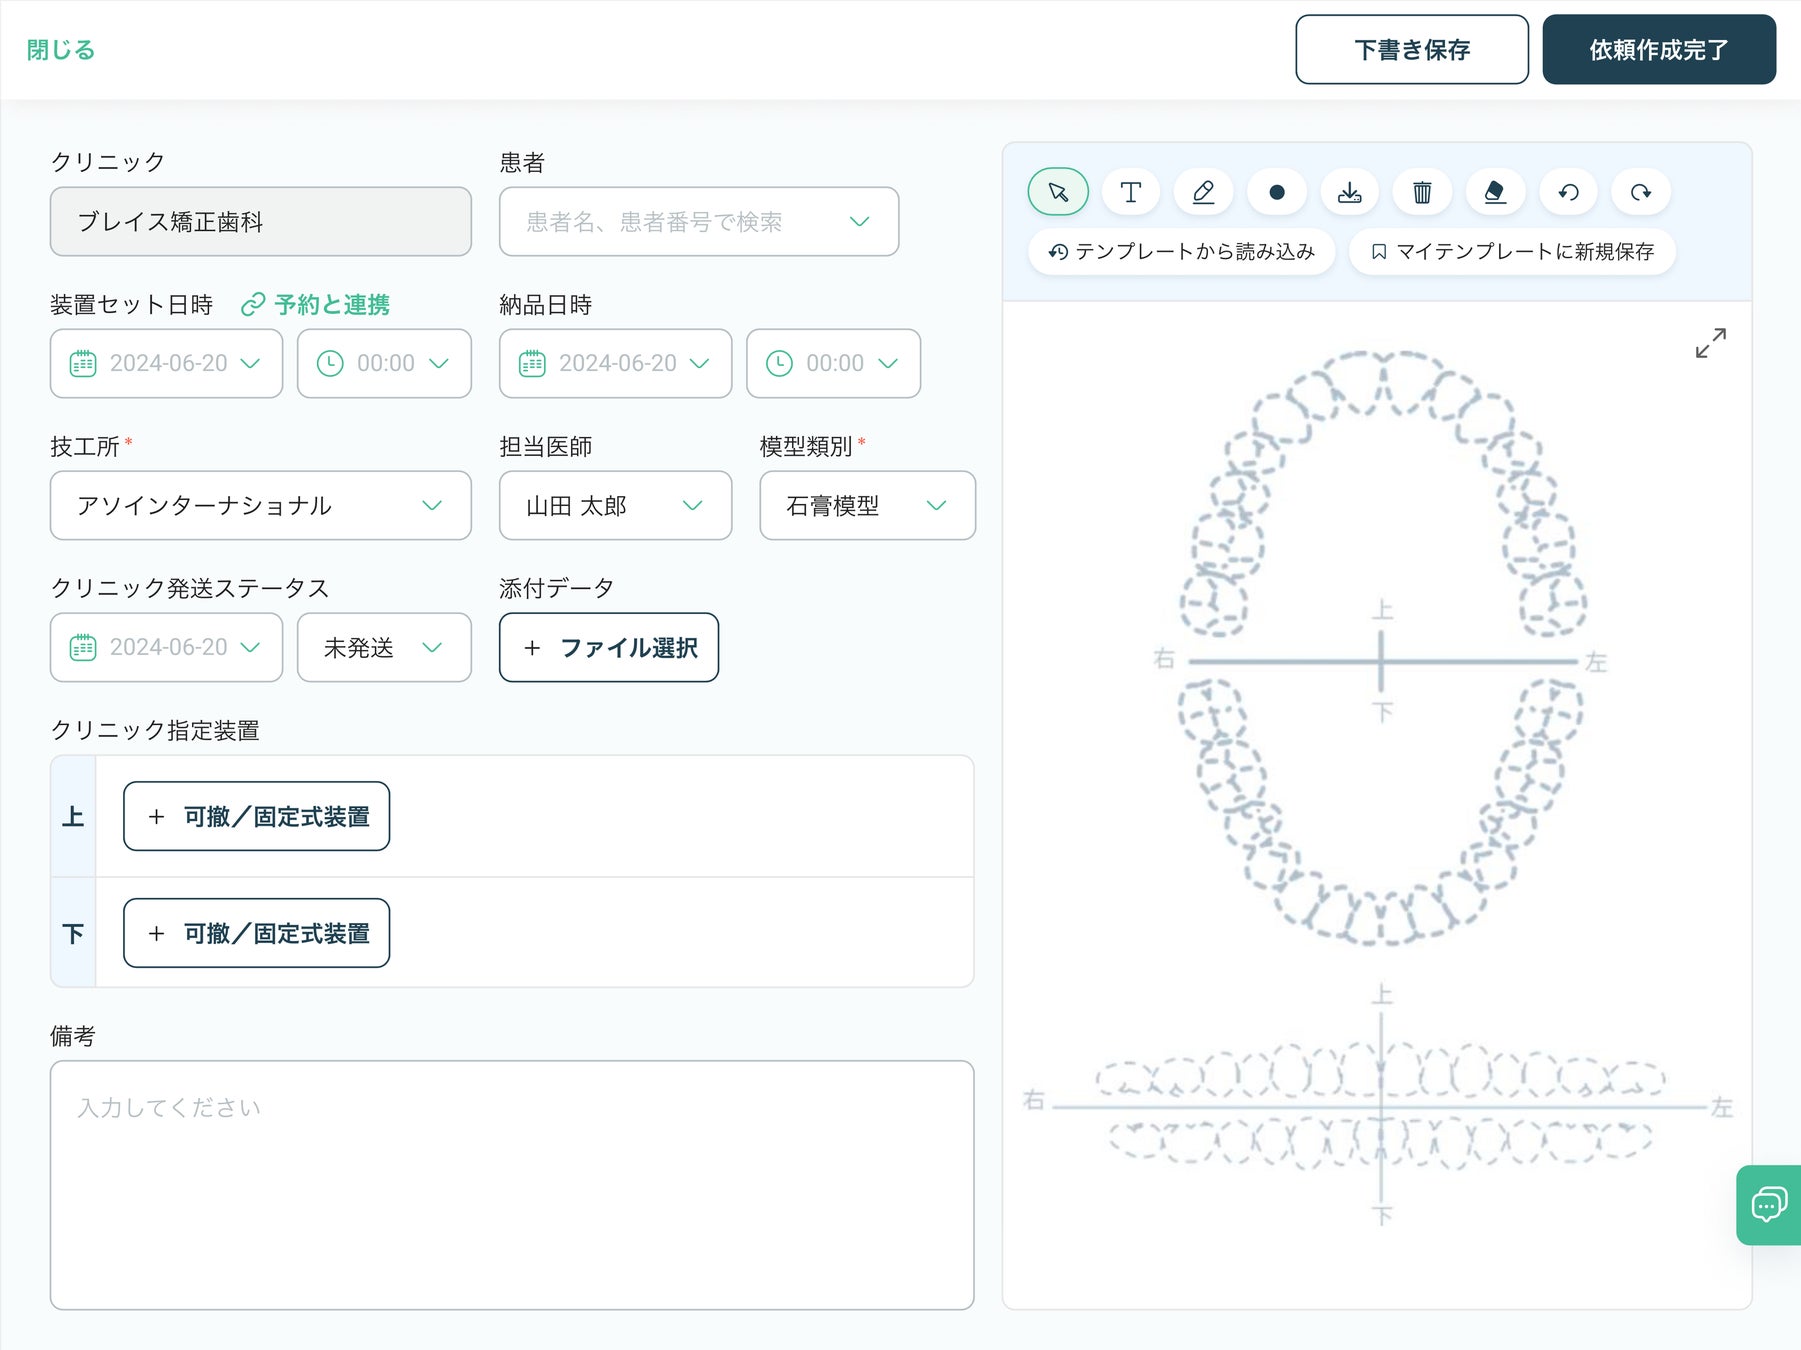
Task: Click the download icon in drawing toolbar
Action: (1349, 192)
